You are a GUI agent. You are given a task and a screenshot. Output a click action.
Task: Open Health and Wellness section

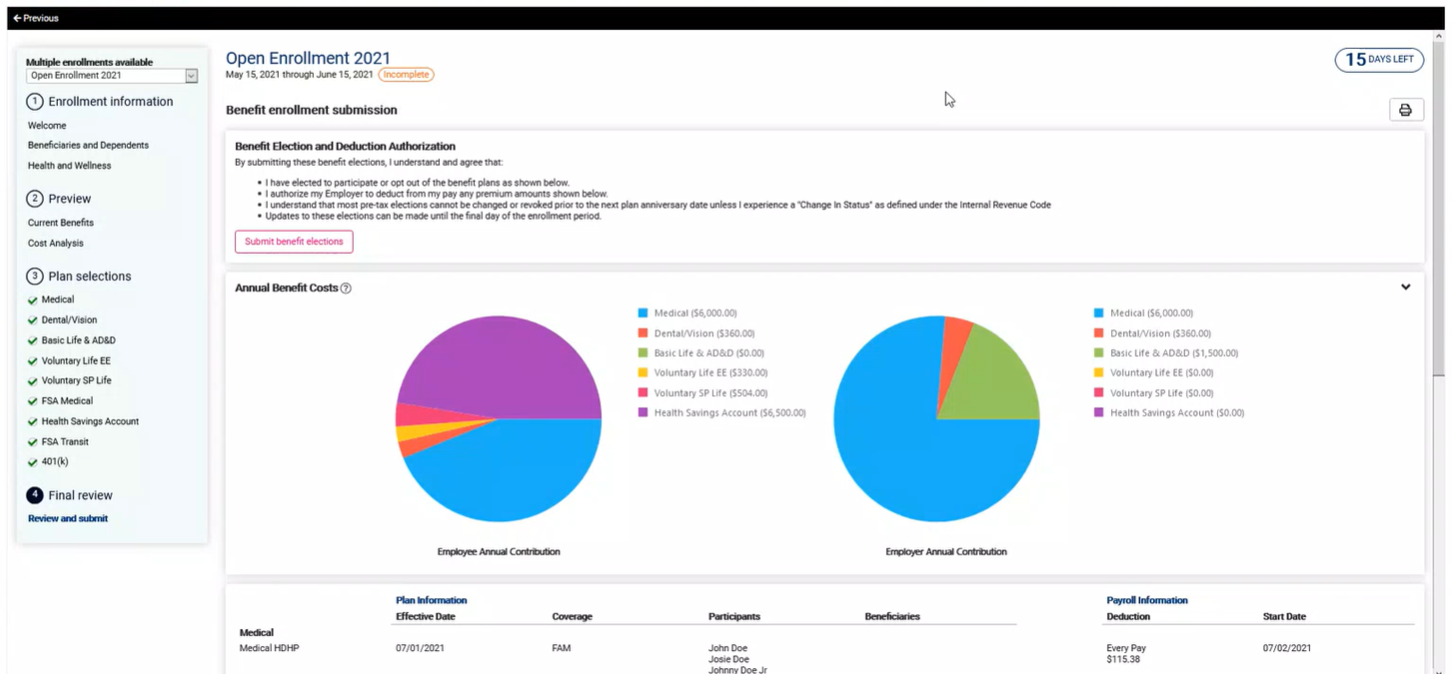point(69,166)
